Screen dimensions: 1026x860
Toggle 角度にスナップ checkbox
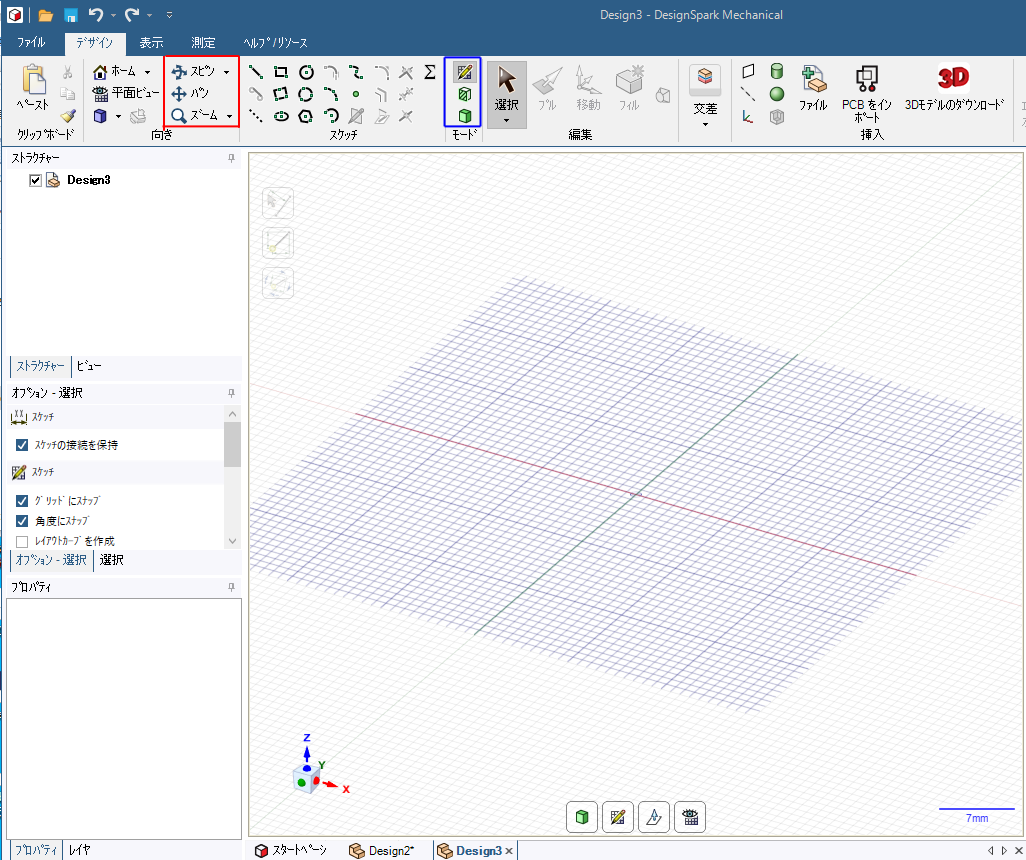[22, 521]
